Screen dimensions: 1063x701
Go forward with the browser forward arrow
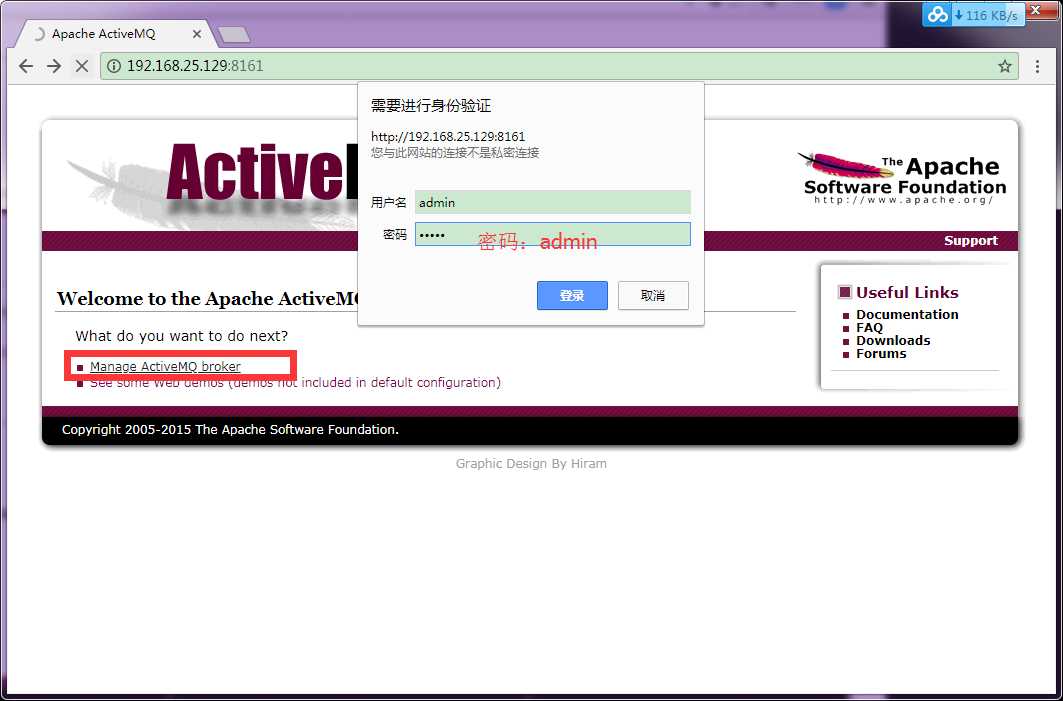[x=54, y=66]
